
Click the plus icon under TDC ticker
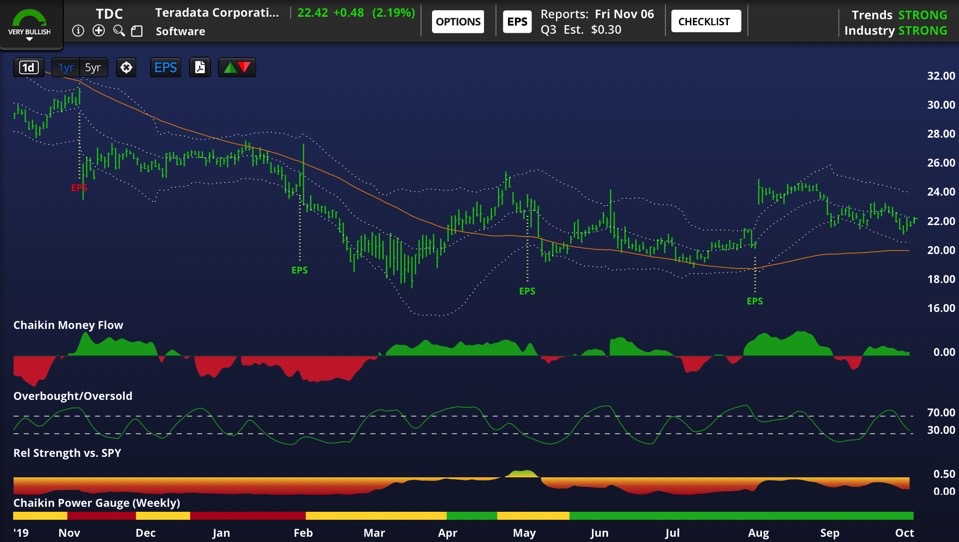coord(98,31)
